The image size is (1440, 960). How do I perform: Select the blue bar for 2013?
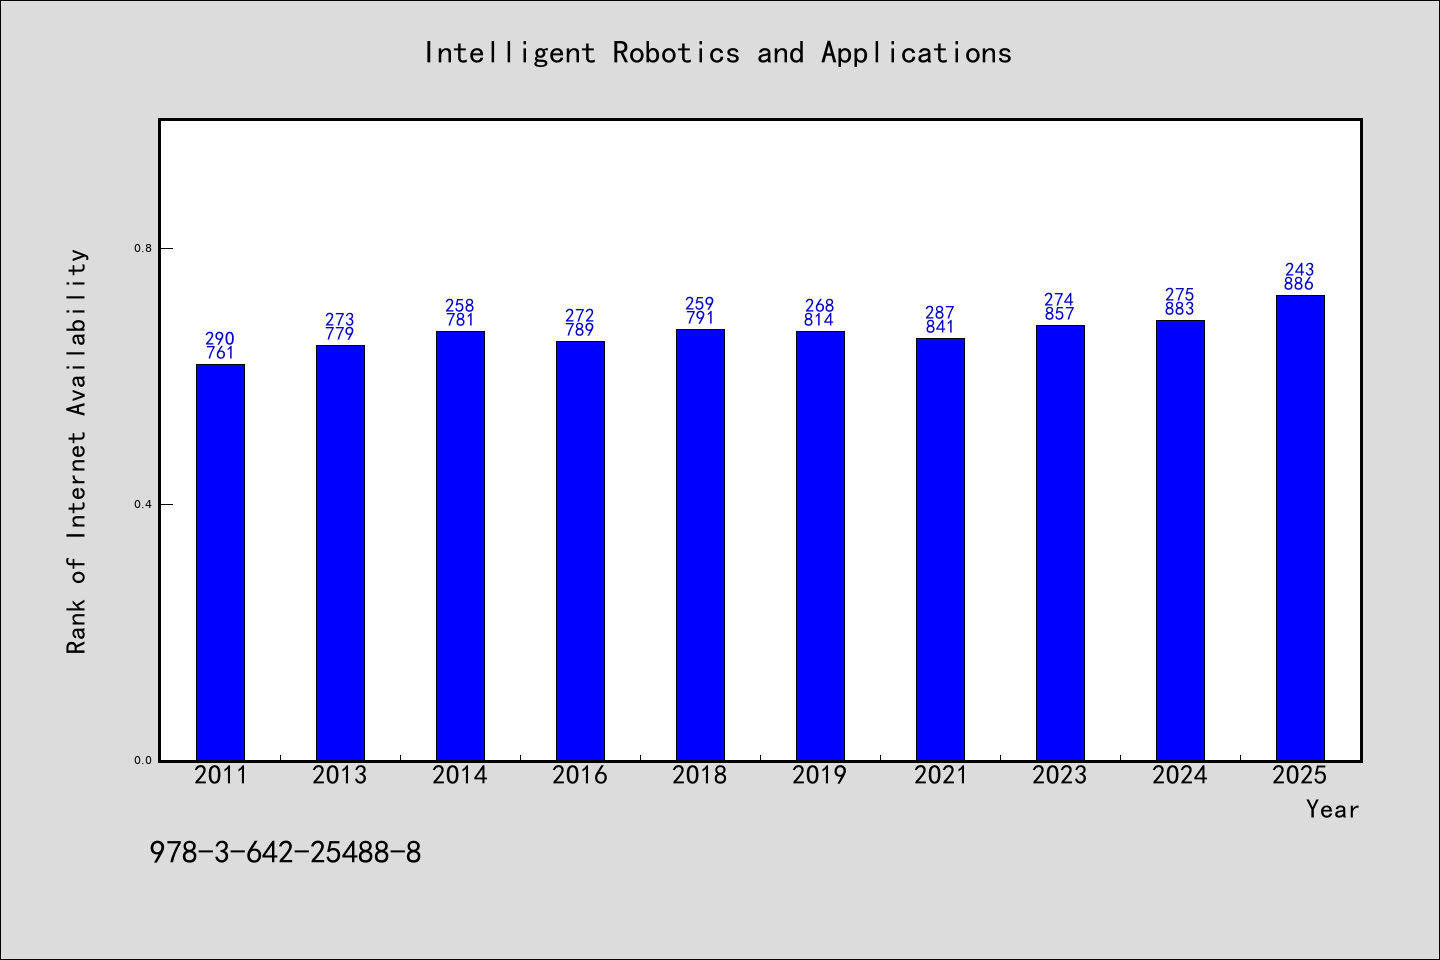(x=340, y=553)
